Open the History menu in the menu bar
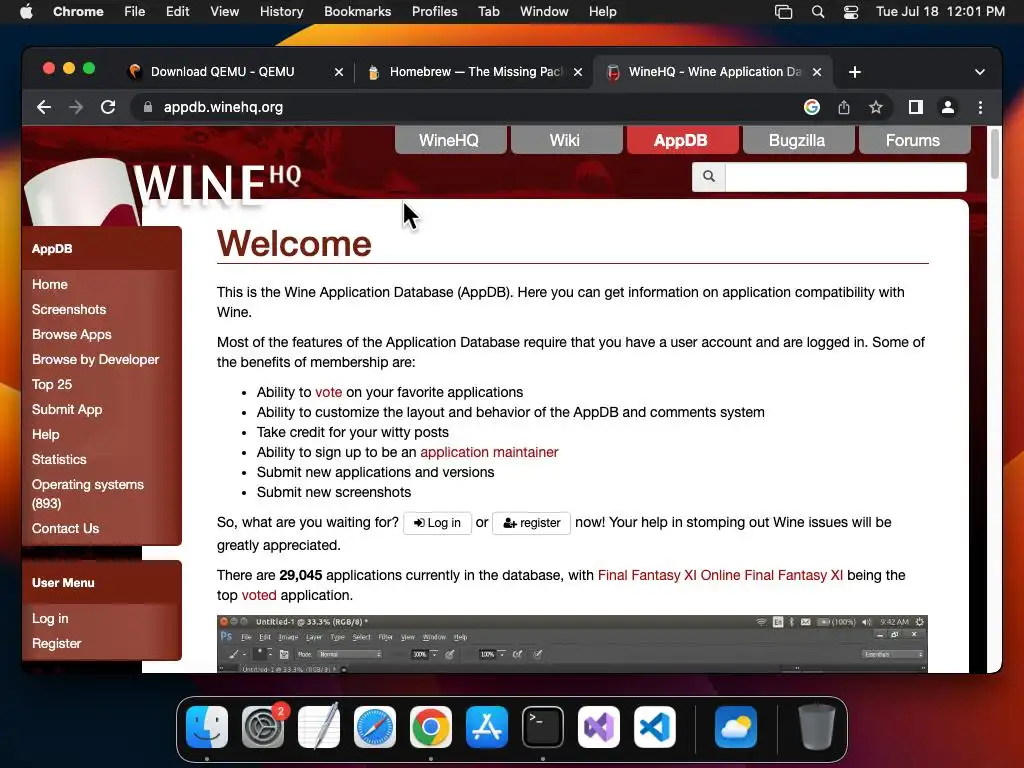Image resolution: width=1024 pixels, height=768 pixels. pos(281,11)
